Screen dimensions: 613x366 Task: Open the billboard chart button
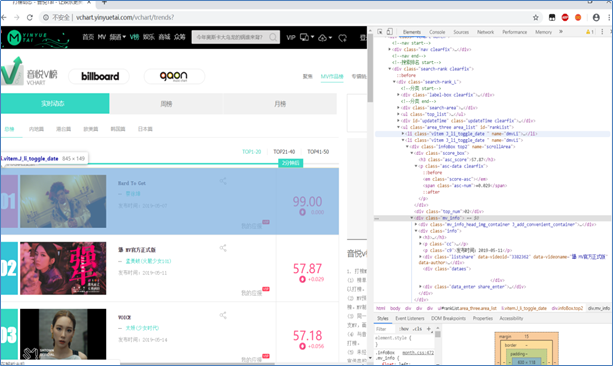click(99, 76)
